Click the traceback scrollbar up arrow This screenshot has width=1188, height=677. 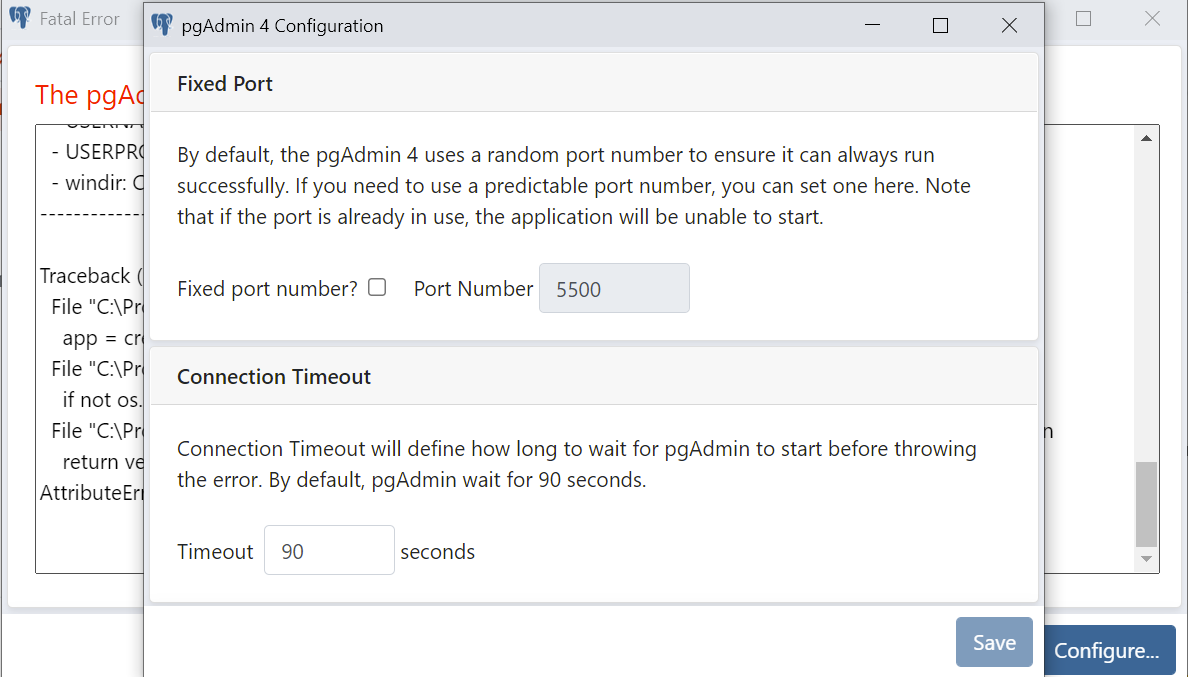[x=1147, y=138]
